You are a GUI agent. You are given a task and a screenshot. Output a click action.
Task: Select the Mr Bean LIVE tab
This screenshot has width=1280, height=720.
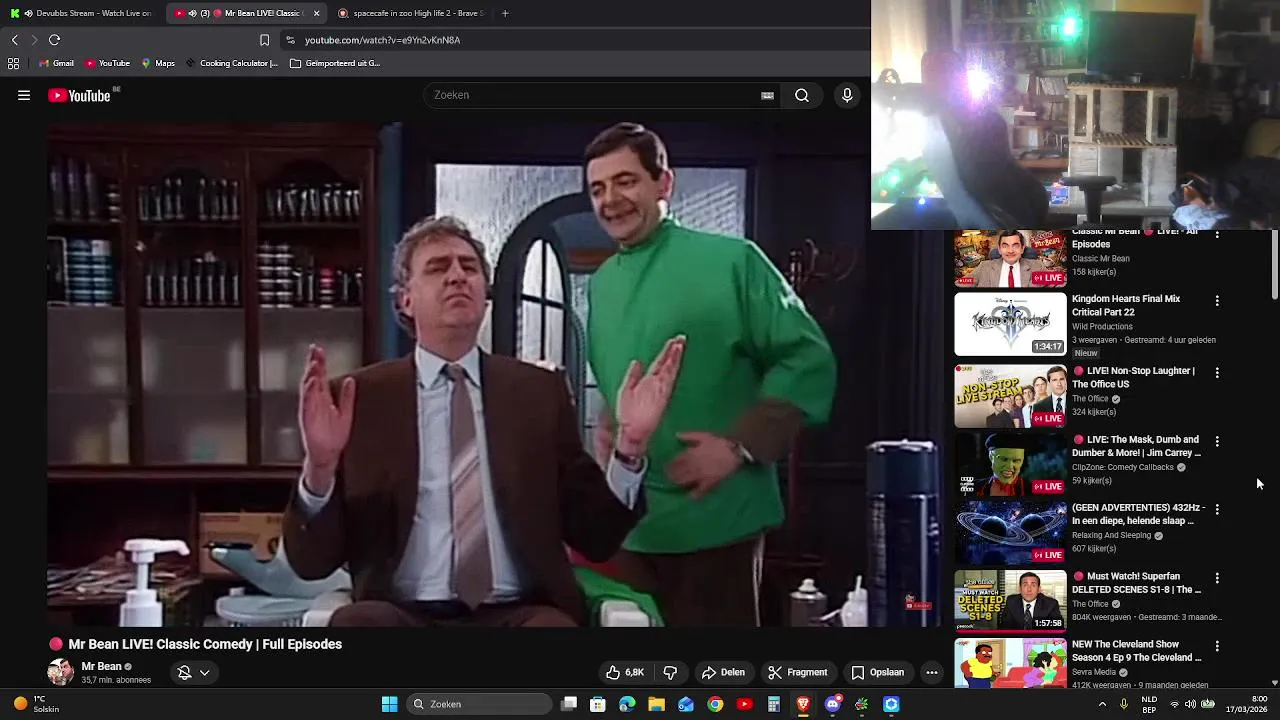click(x=245, y=13)
